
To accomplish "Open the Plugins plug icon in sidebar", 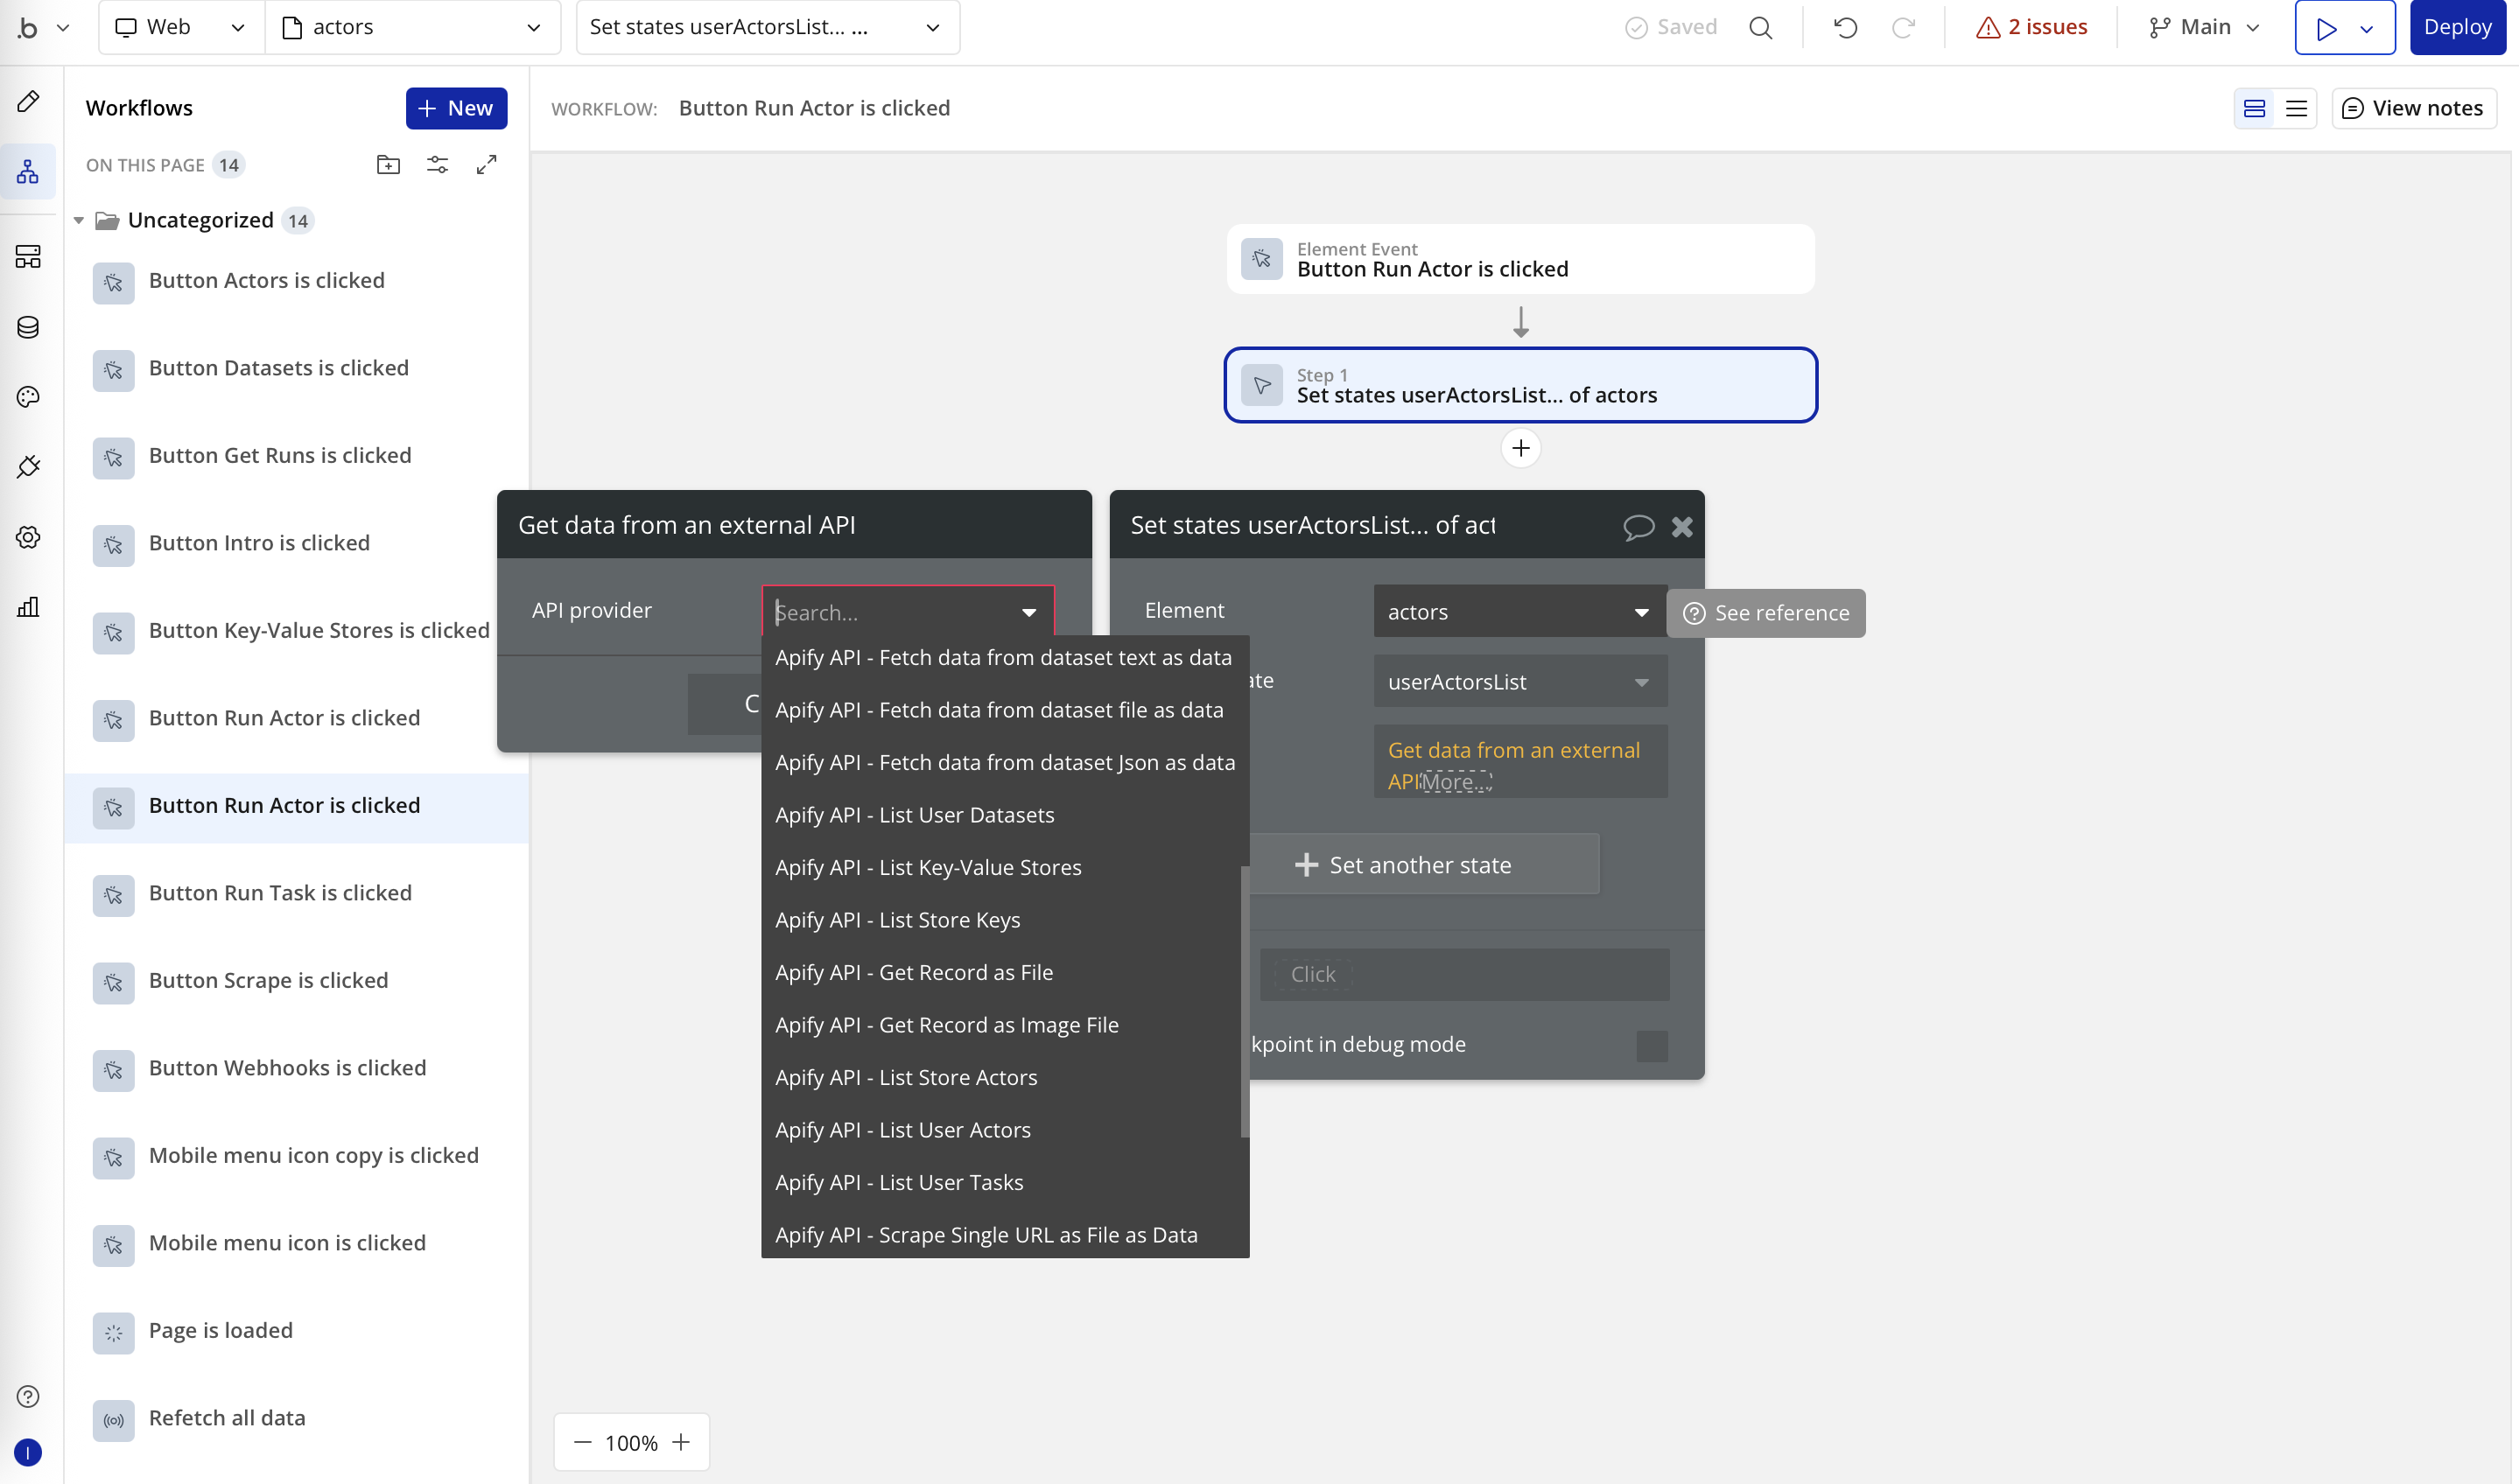I will 27,466.
